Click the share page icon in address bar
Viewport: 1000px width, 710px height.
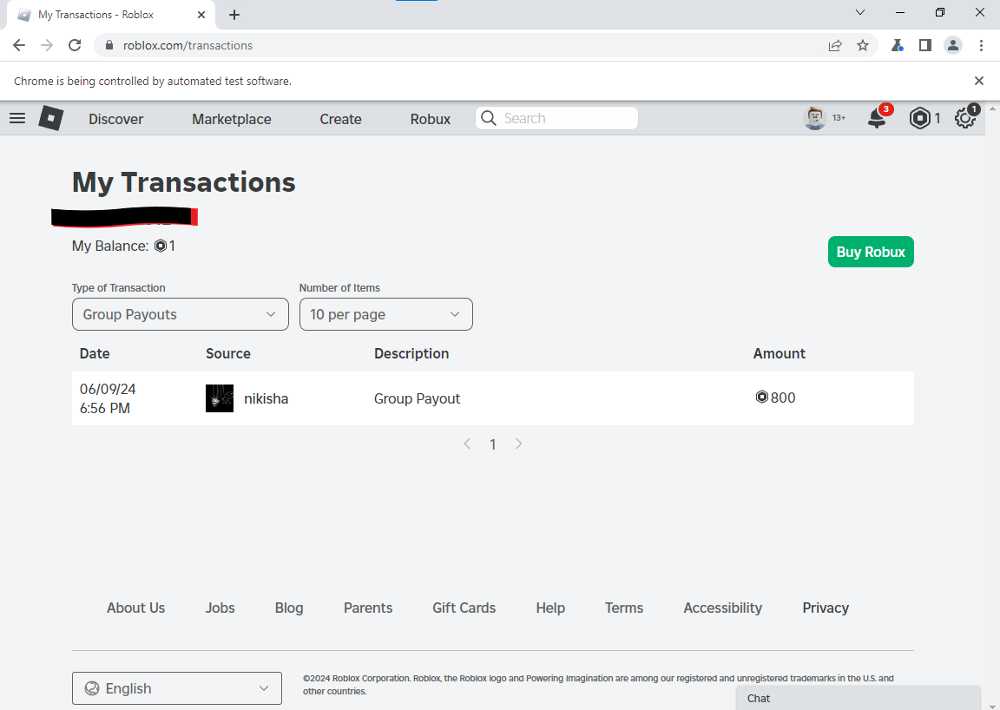click(x=834, y=45)
